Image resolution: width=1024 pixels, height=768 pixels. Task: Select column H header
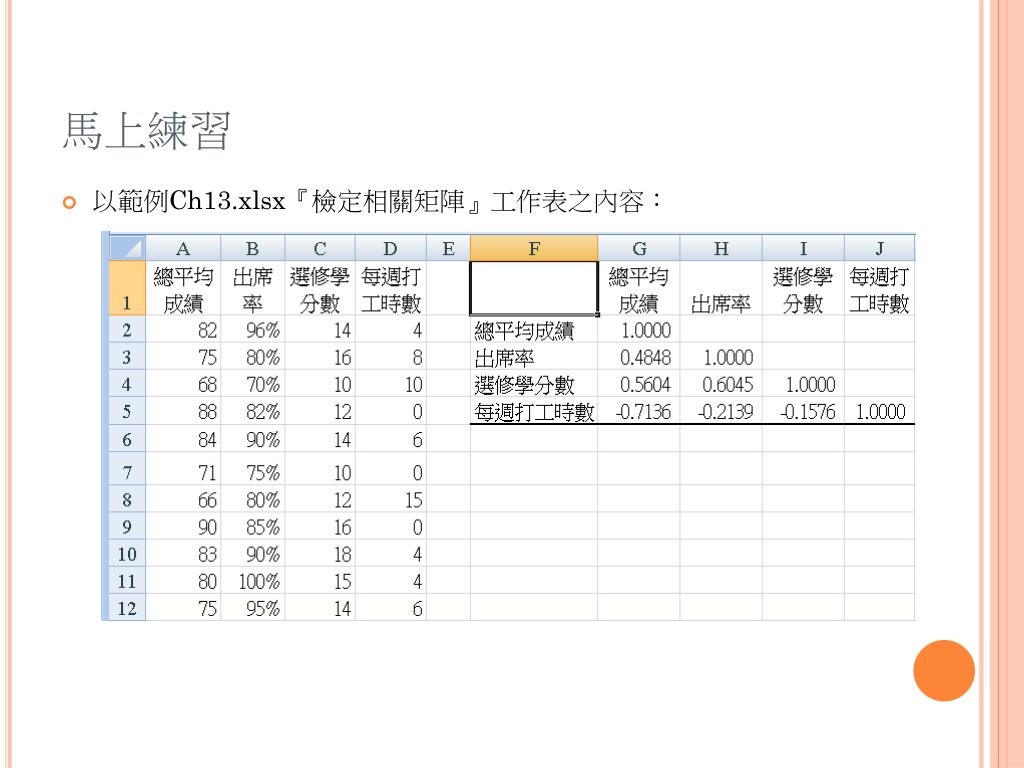click(x=721, y=248)
